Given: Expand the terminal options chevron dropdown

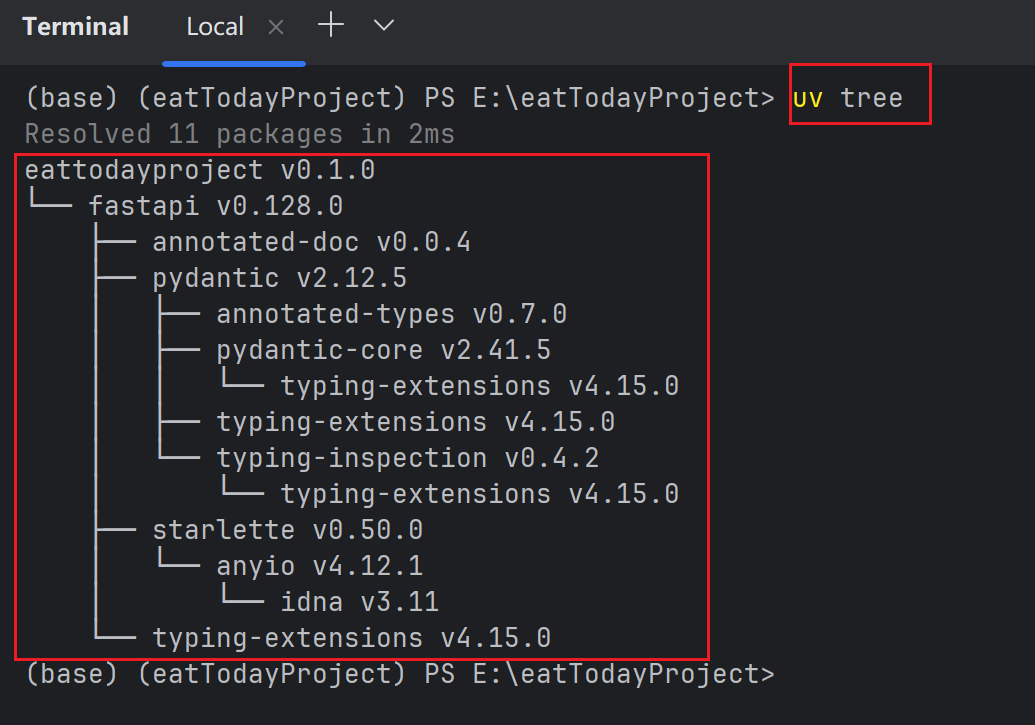Looking at the screenshot, I should pos(384,27).
